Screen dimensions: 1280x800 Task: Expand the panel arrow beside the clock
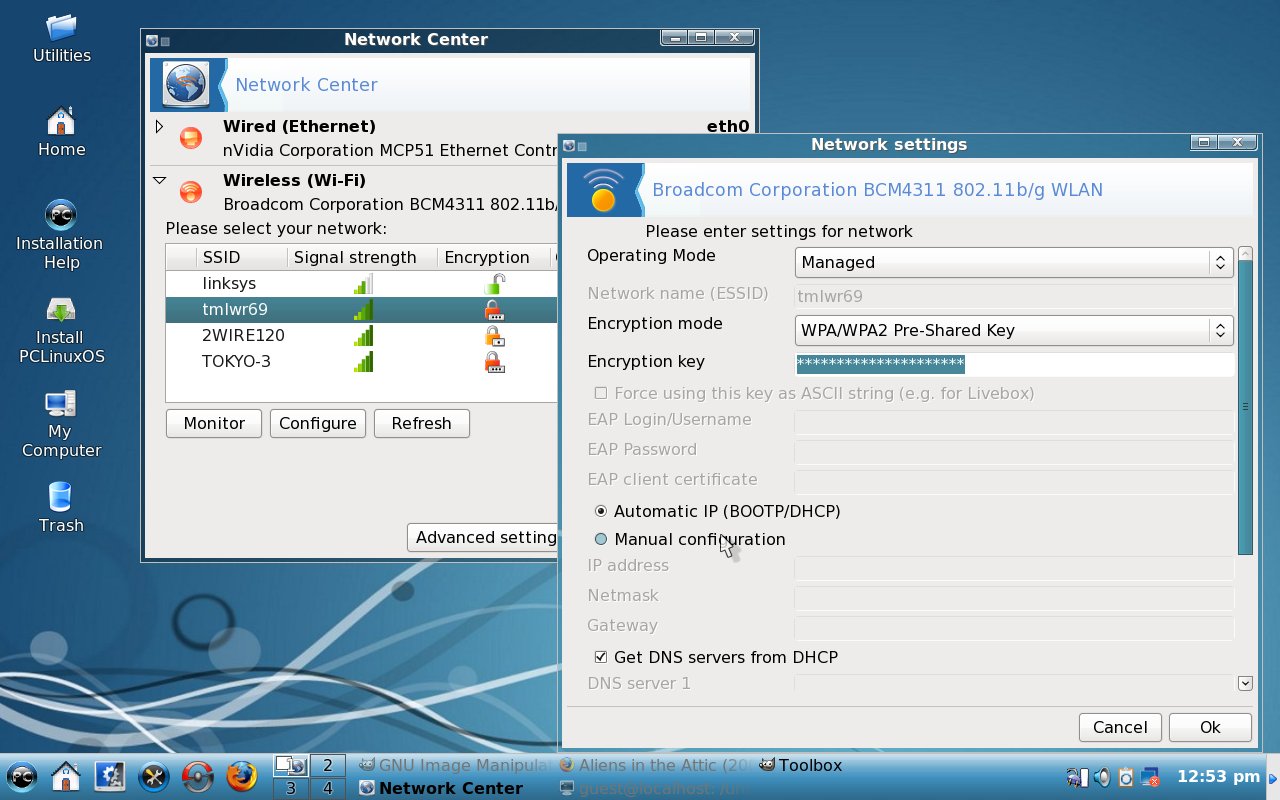(1273, 777)
